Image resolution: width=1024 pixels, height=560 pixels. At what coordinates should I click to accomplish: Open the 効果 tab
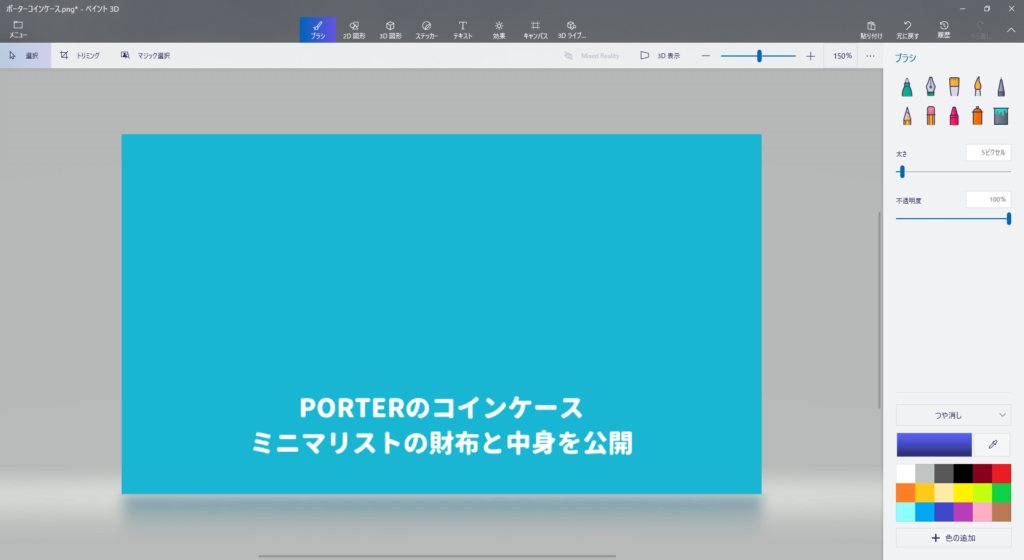499,30
